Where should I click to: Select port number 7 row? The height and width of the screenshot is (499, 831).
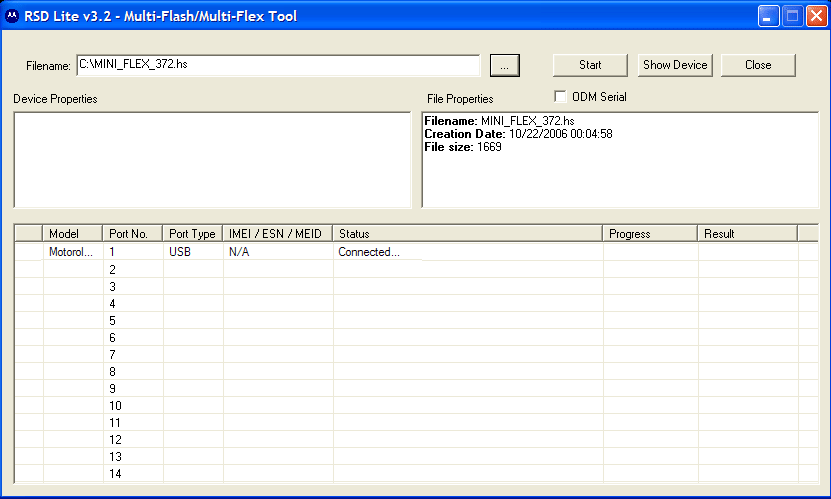tap(416, 354)
